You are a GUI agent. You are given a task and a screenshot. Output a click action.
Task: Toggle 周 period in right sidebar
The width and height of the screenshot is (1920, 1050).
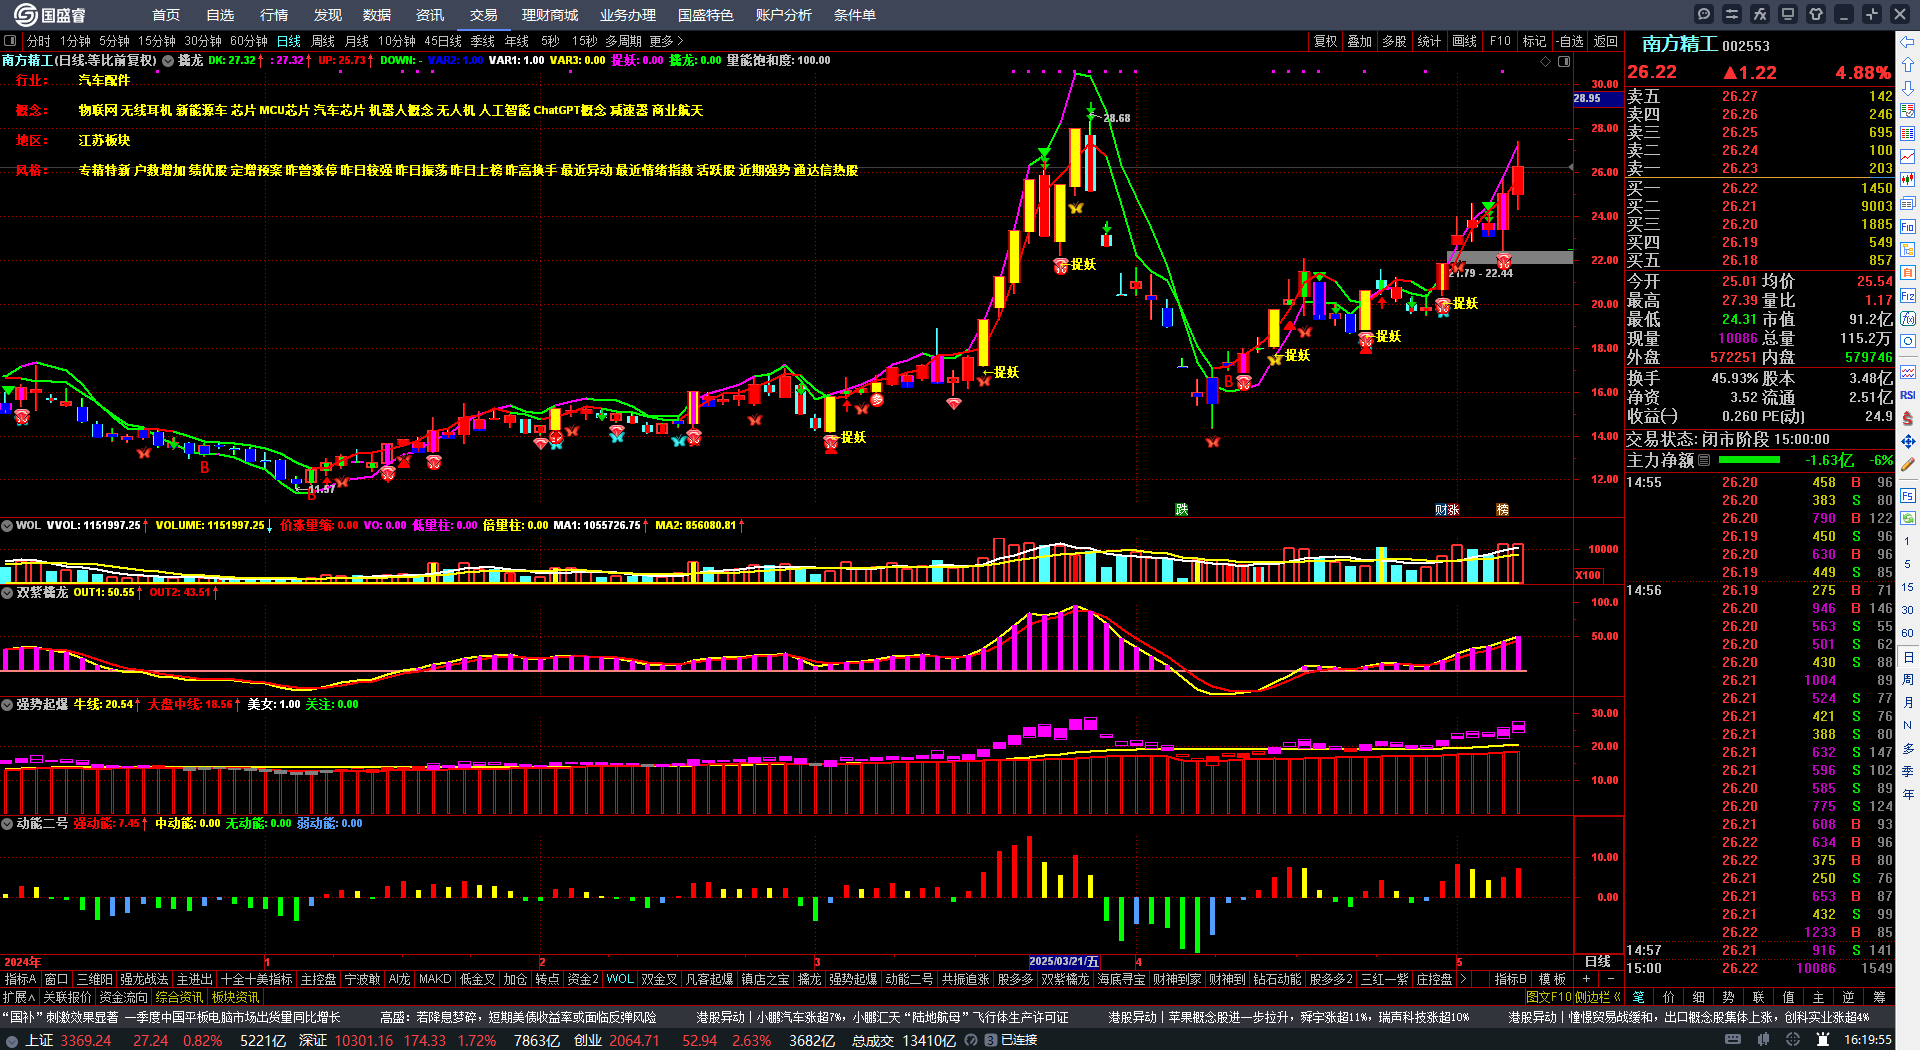[x=1908, y=680]
